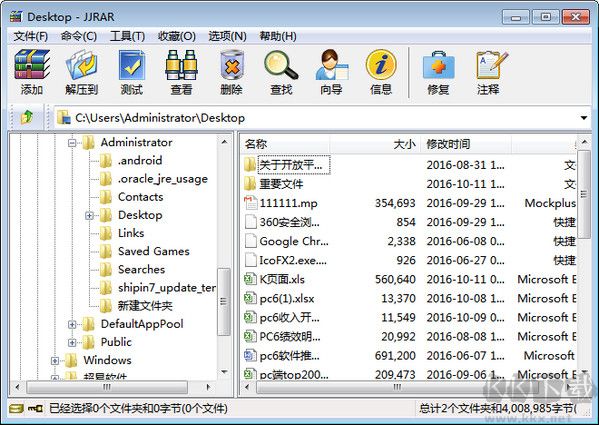Click the Excel icon of PC6绩效明...
Image resolution: width=599 pixels, height=425 pixels.
tap(250, 336)
